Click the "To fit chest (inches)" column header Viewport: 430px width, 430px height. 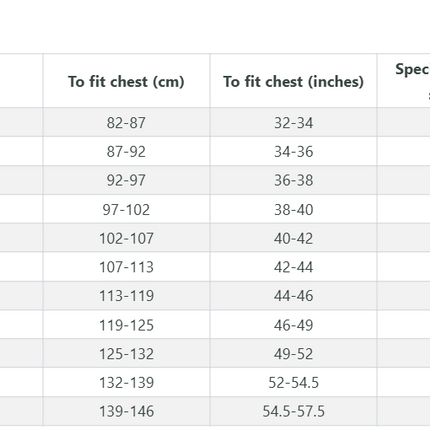point(293,81)
